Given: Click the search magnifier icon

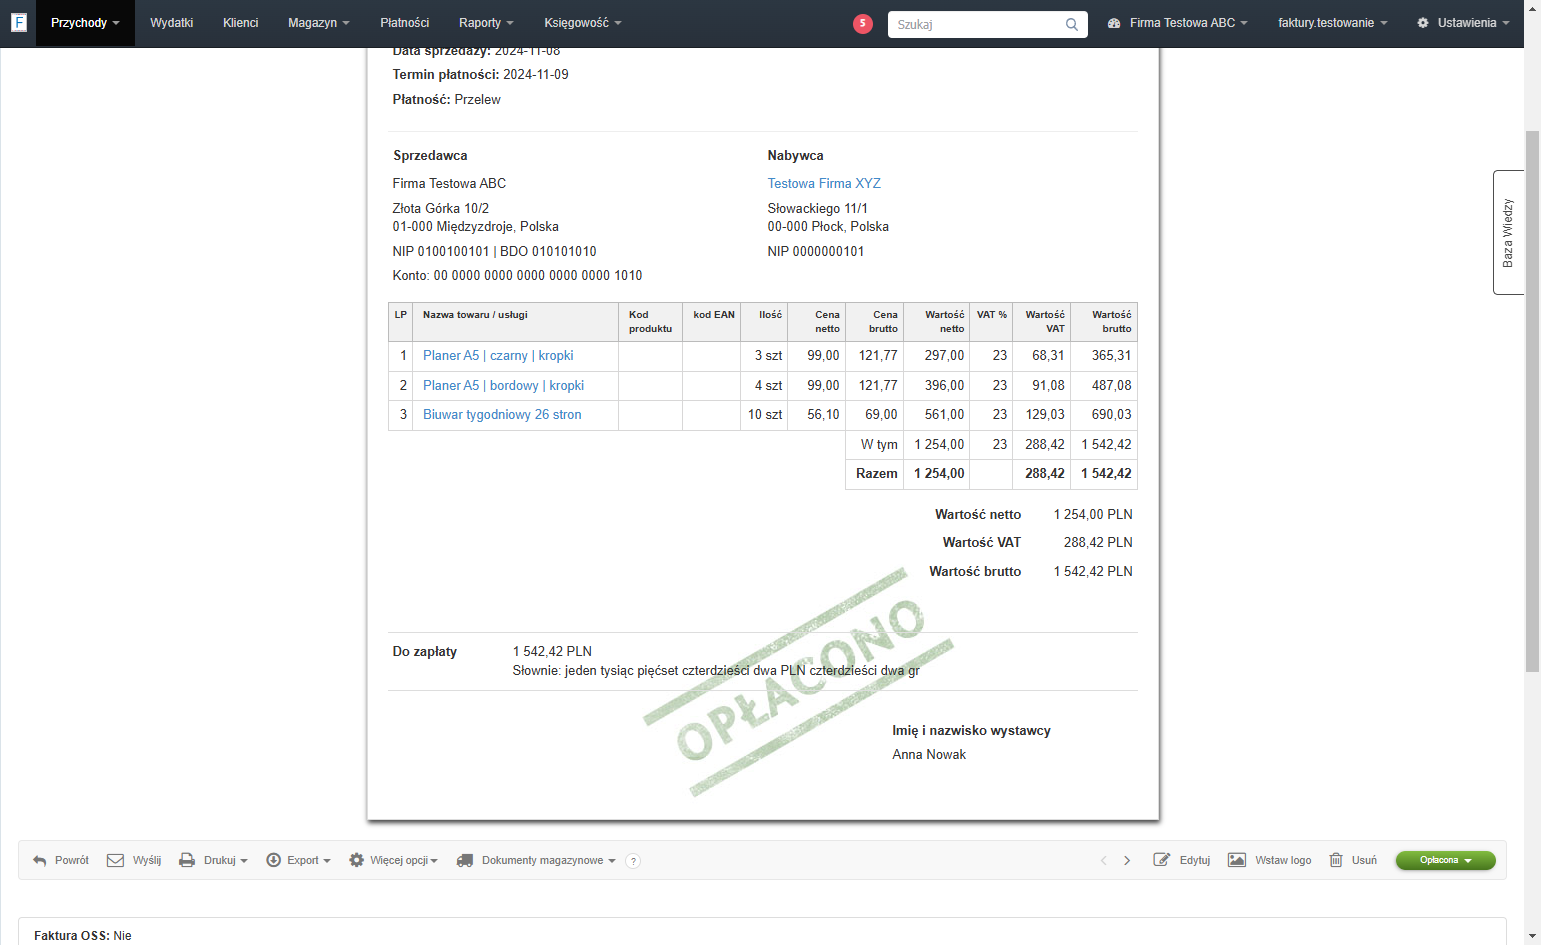Looking at the screenshot, I should [x=1072, y=25].
